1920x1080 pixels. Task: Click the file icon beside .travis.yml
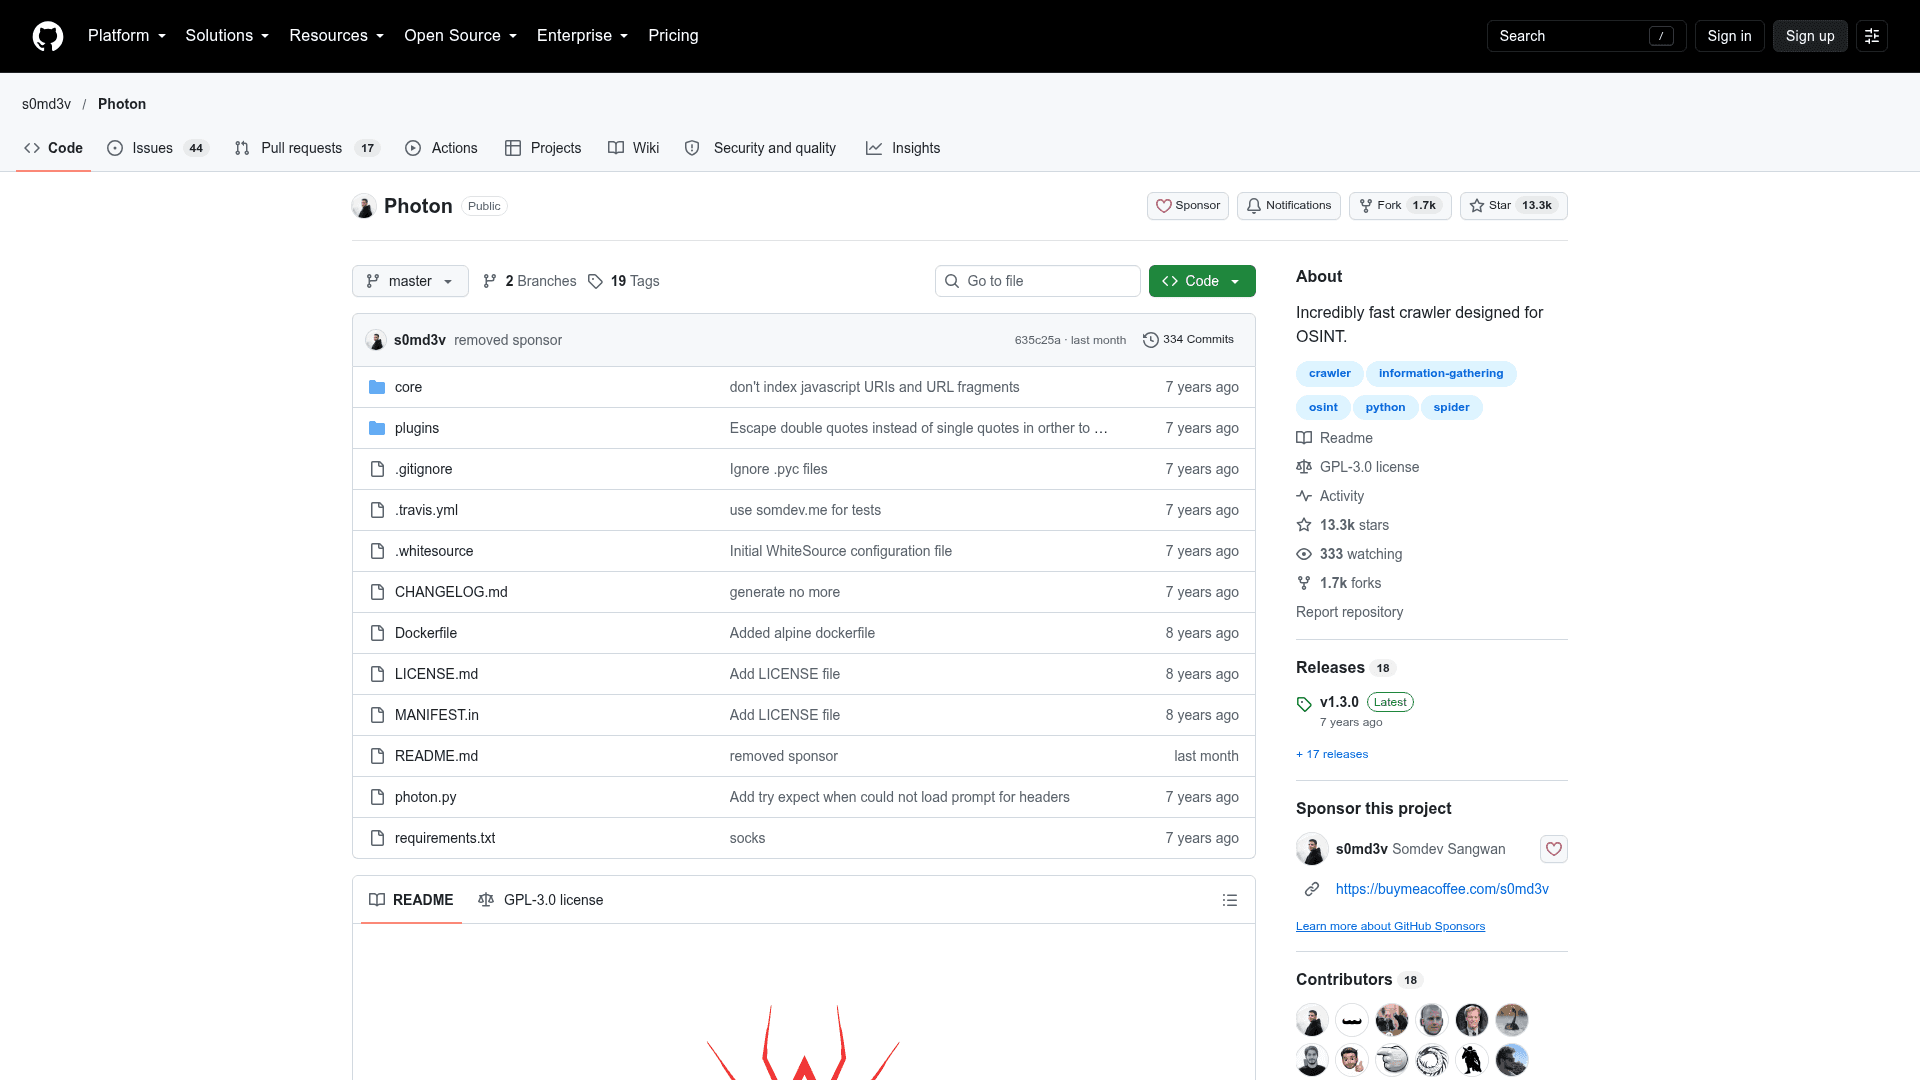377,510
